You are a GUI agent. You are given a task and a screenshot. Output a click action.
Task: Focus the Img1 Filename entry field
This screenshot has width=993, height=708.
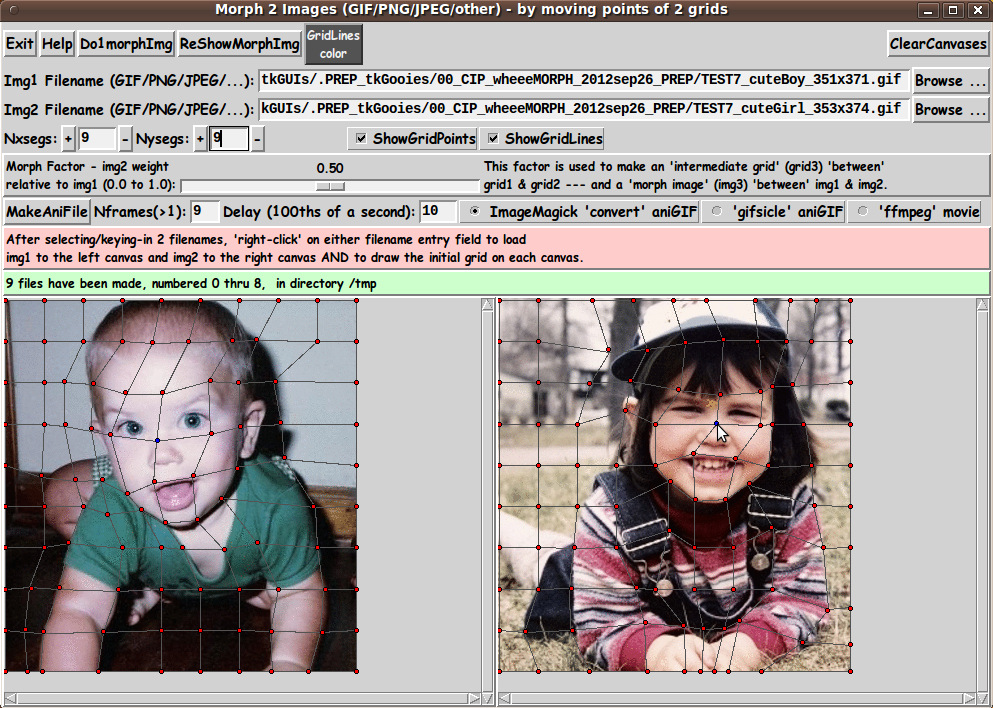(584, 80)
